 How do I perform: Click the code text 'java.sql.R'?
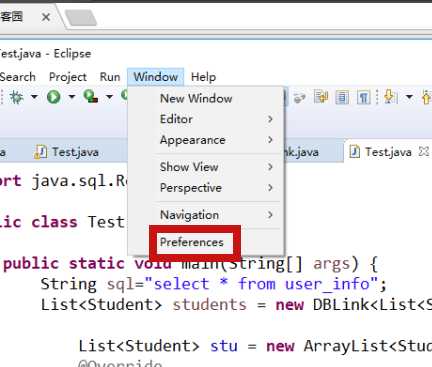pos(79,182)
